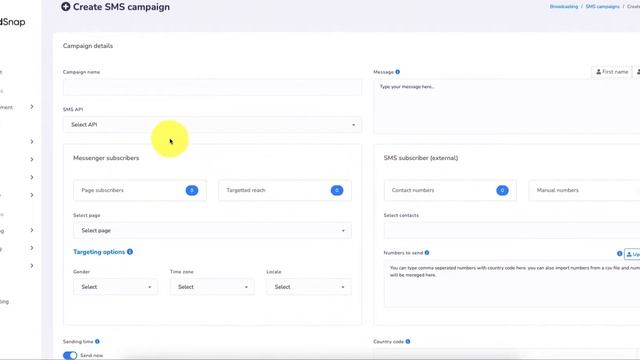Open the Select API dropdown

[212, 124]
